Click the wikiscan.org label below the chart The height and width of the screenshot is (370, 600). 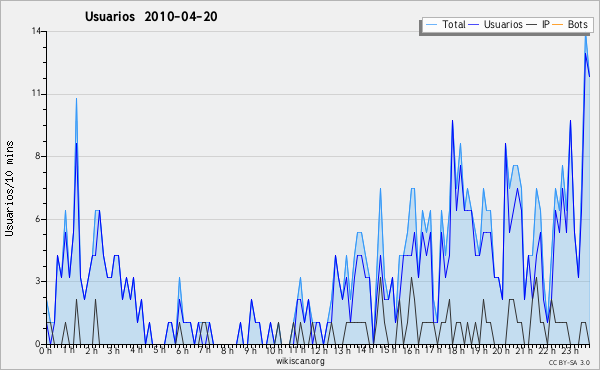click(x=300, y=361)
